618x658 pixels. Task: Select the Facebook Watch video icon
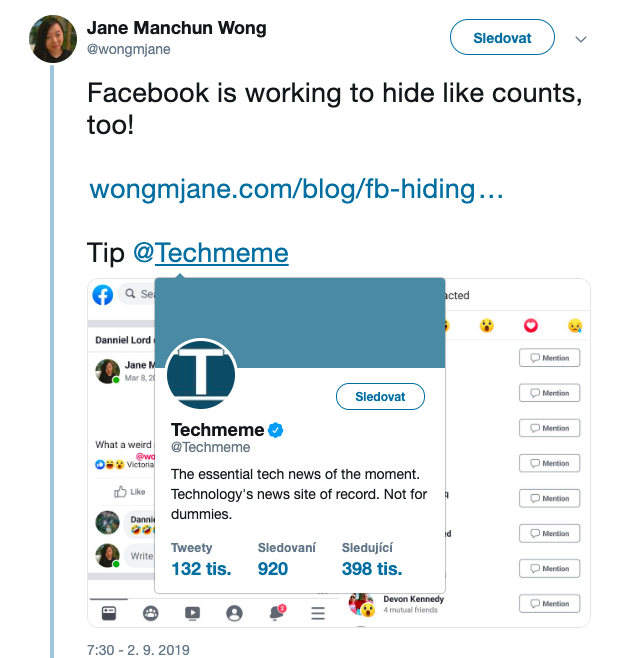click(x=192, y=613)
